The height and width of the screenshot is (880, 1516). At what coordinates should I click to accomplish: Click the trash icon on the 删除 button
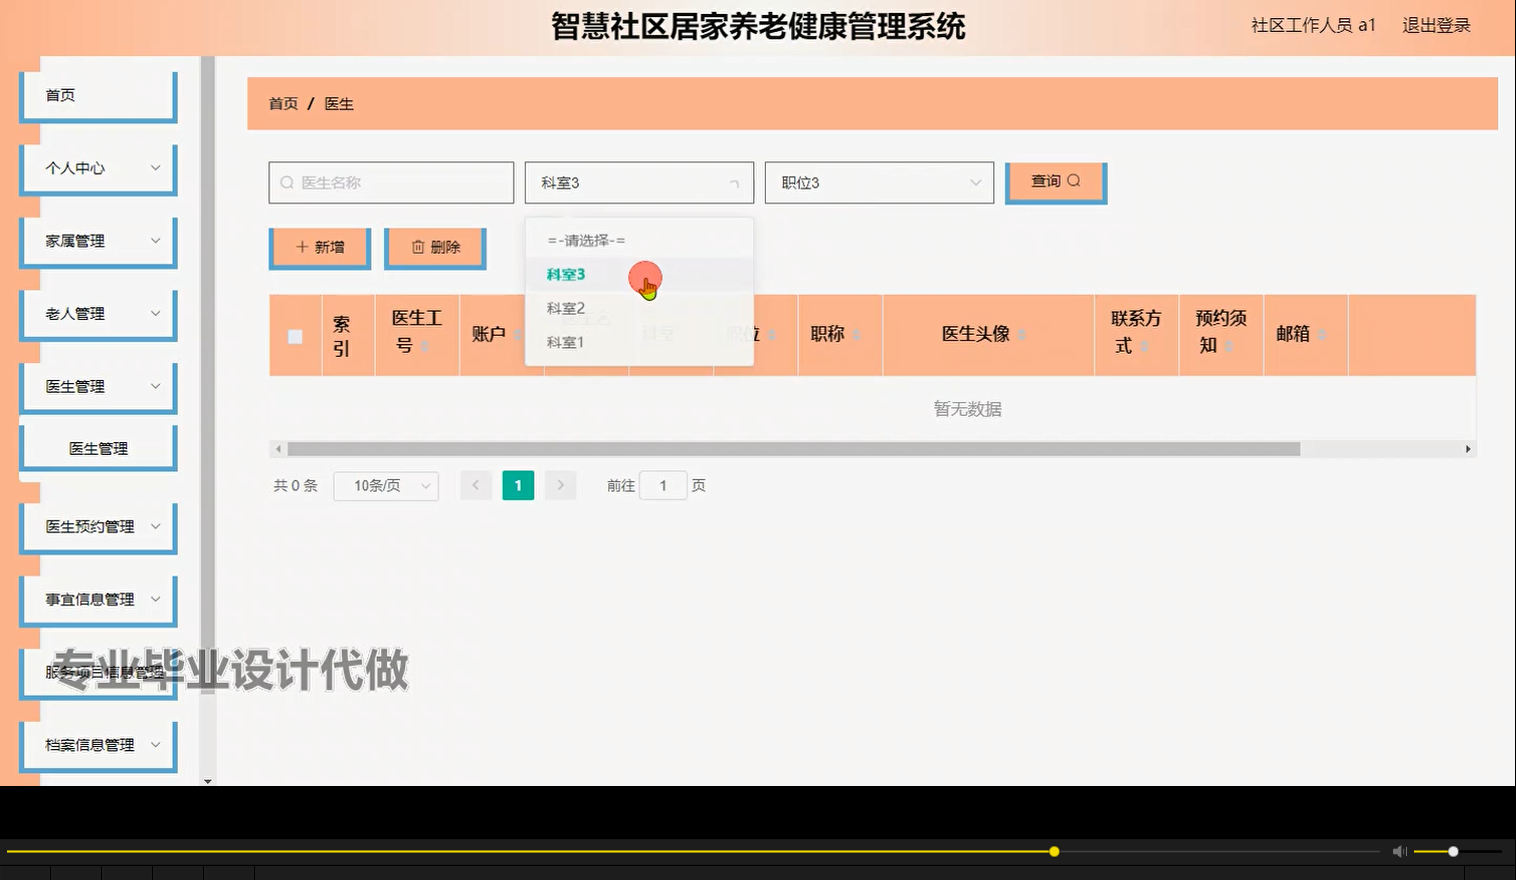coord(419,246)
